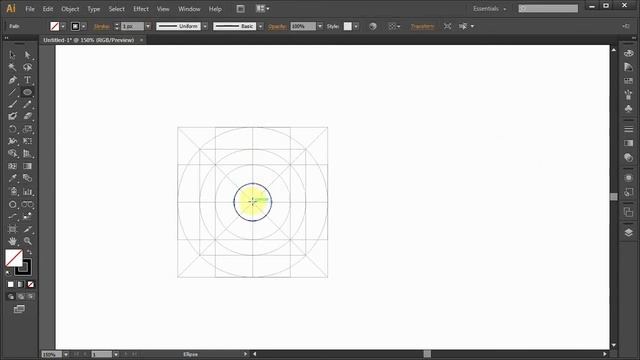The image size is (640, 360).
Task: Apply None mode below swatches
Action: point(31,284)
